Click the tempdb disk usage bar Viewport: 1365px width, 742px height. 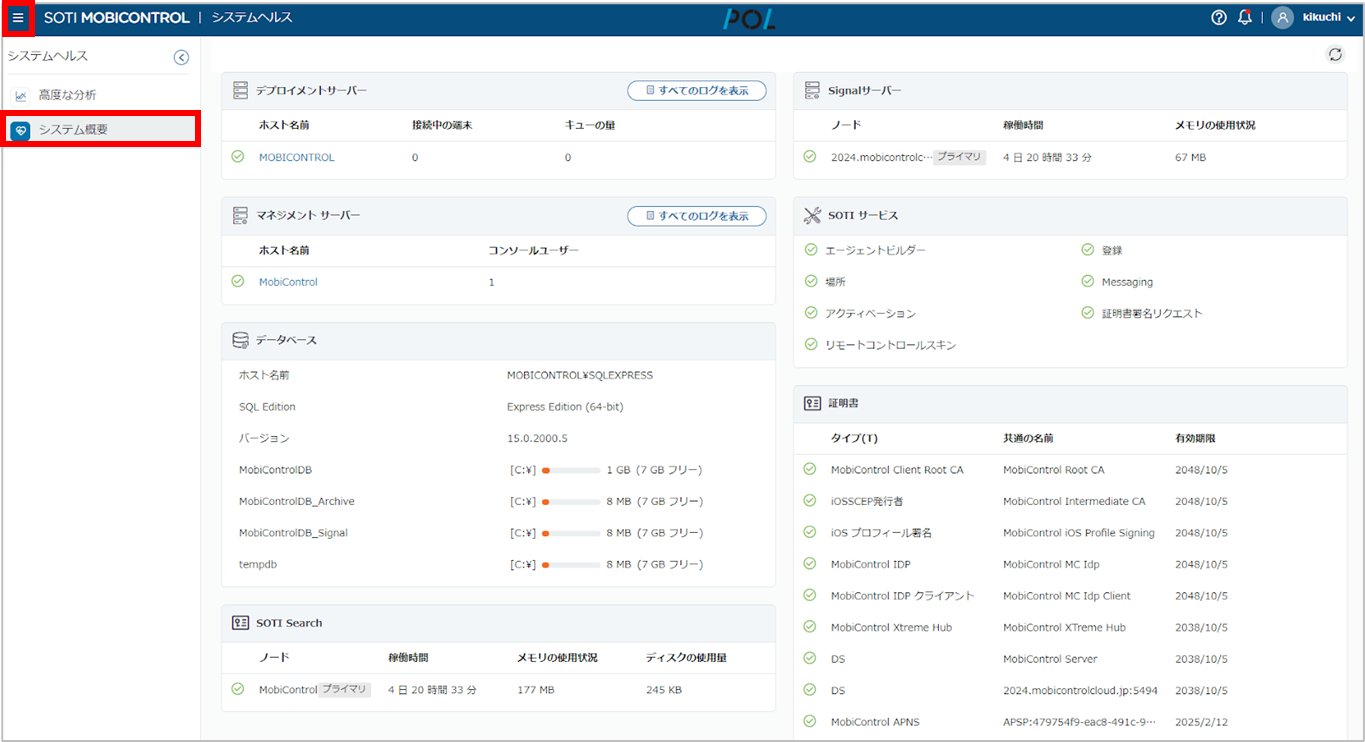point(571,565)
